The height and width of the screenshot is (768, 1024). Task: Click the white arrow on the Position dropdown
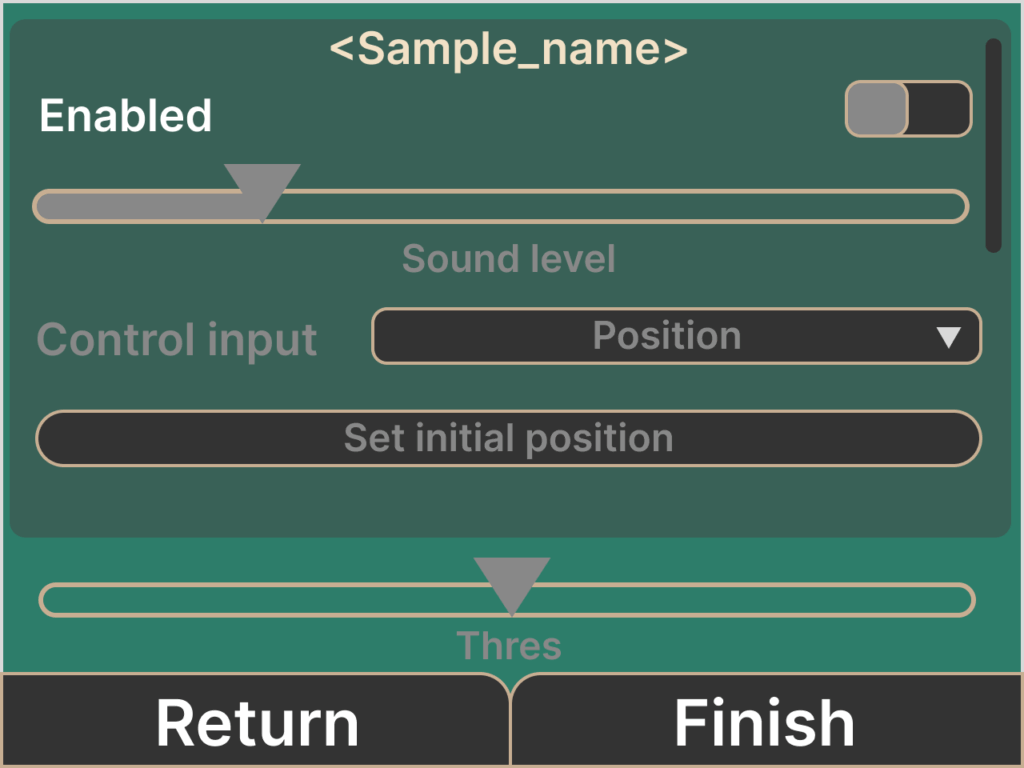948,337
